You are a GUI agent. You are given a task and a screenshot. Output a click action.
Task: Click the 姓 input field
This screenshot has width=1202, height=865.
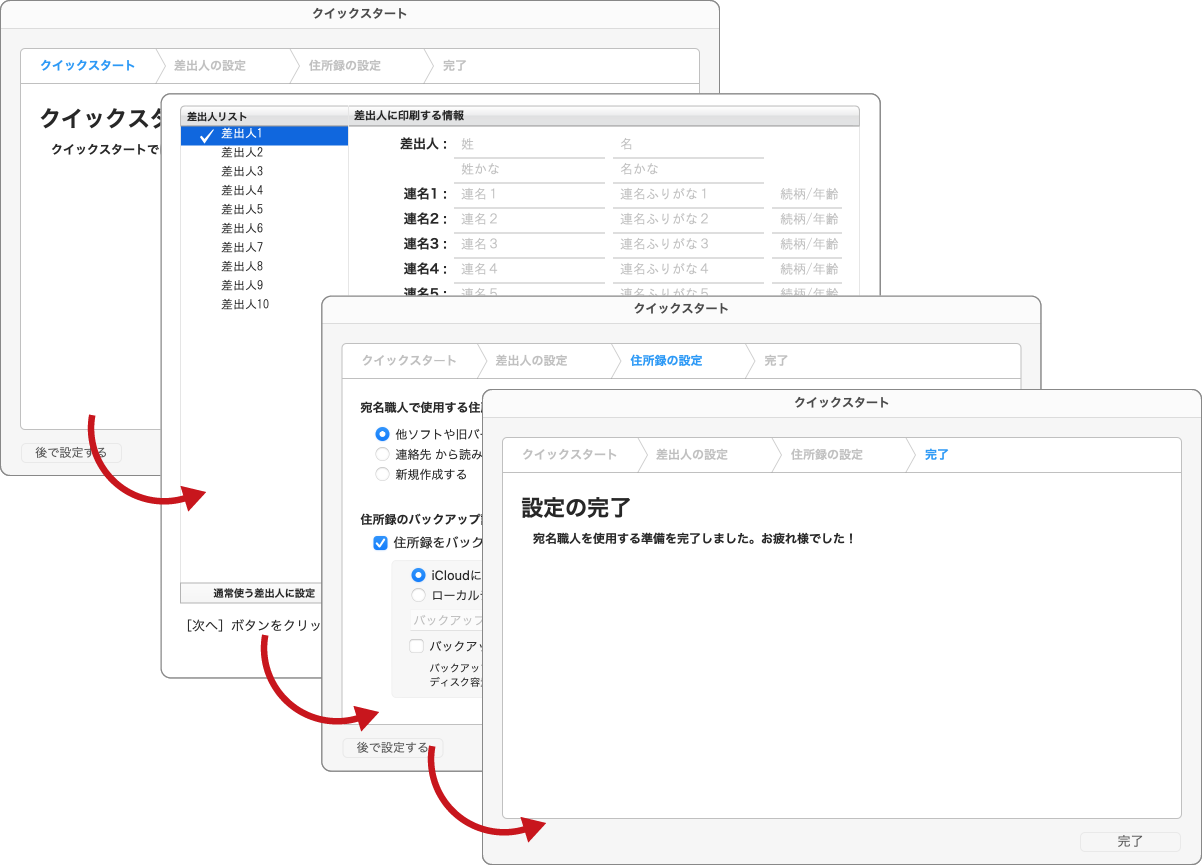[529, 145]
